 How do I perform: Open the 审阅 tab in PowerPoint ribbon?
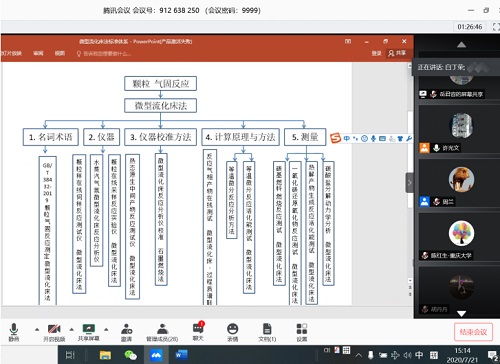point(38,53)
